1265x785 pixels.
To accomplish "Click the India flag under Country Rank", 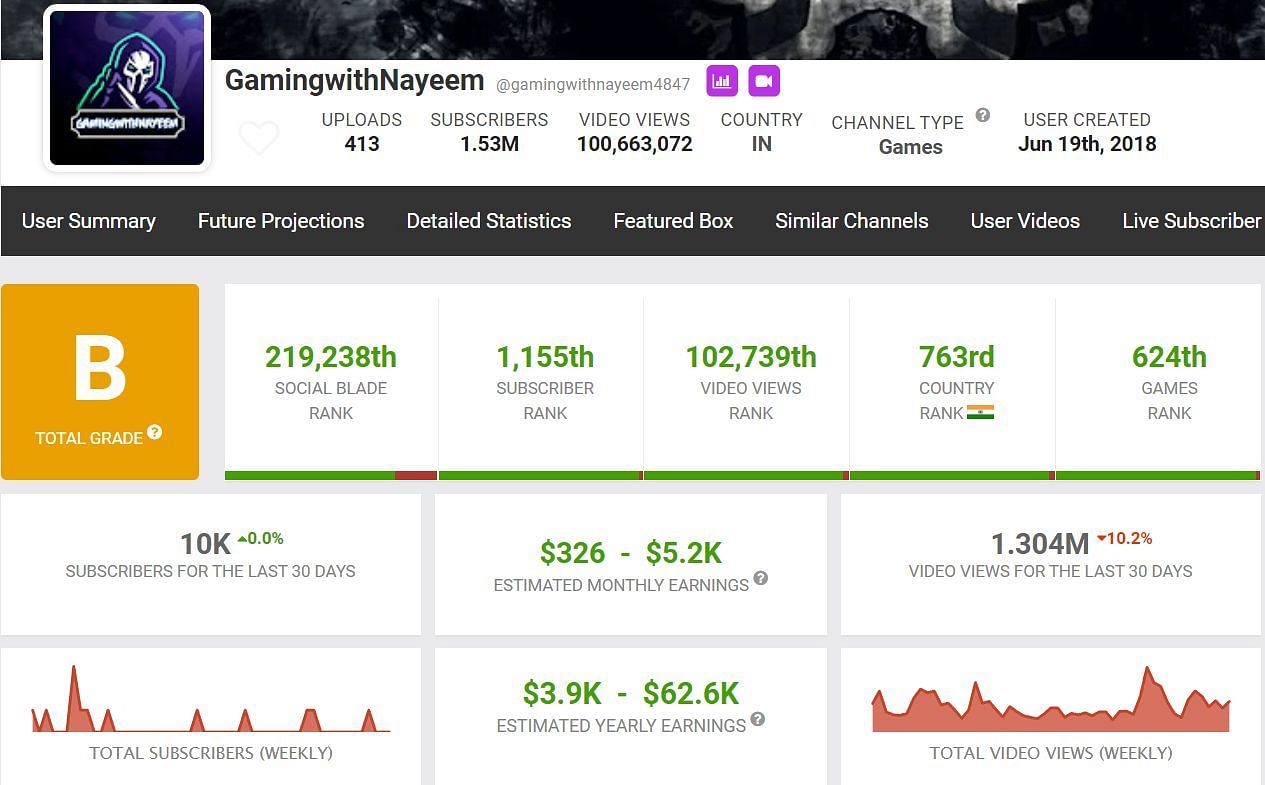I will pos(980,413).
